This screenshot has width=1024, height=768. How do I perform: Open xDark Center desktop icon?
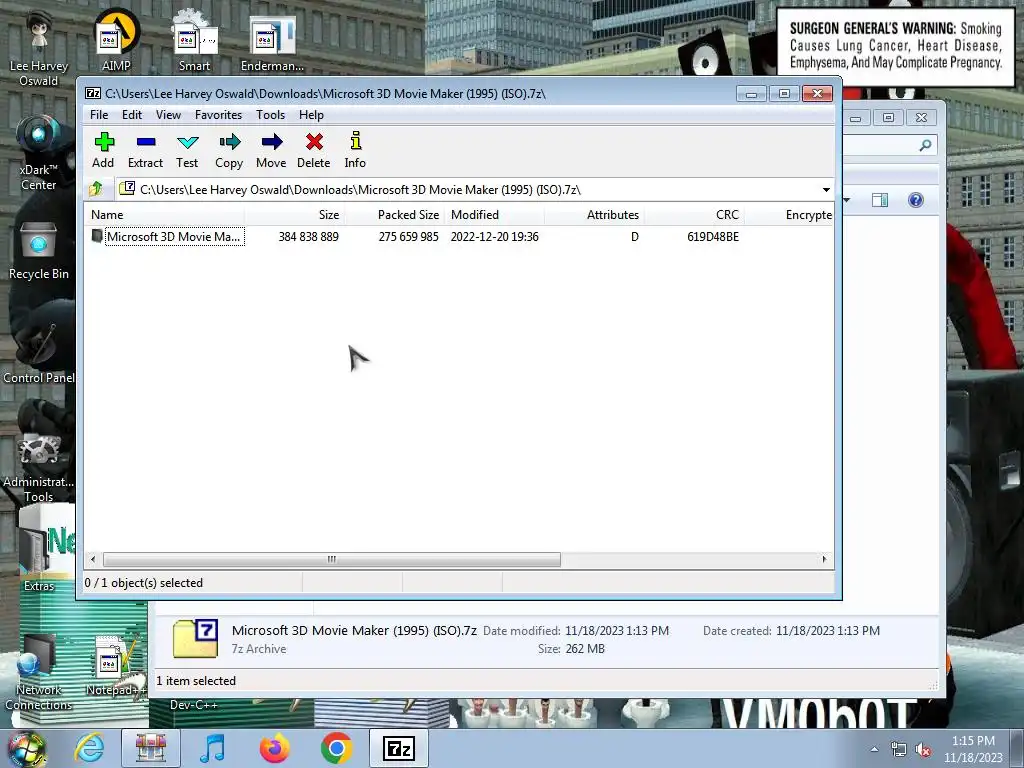click(x=39, y=150)
